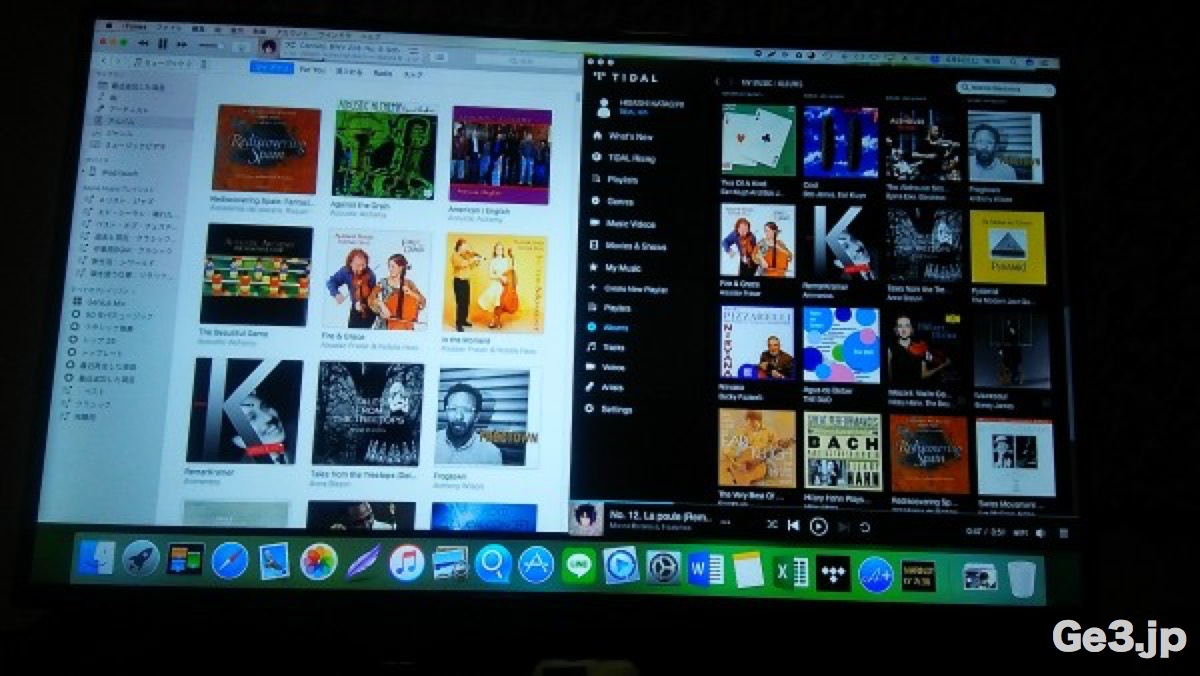Open the Trash in the Dock

click(x=1020, y=578)
